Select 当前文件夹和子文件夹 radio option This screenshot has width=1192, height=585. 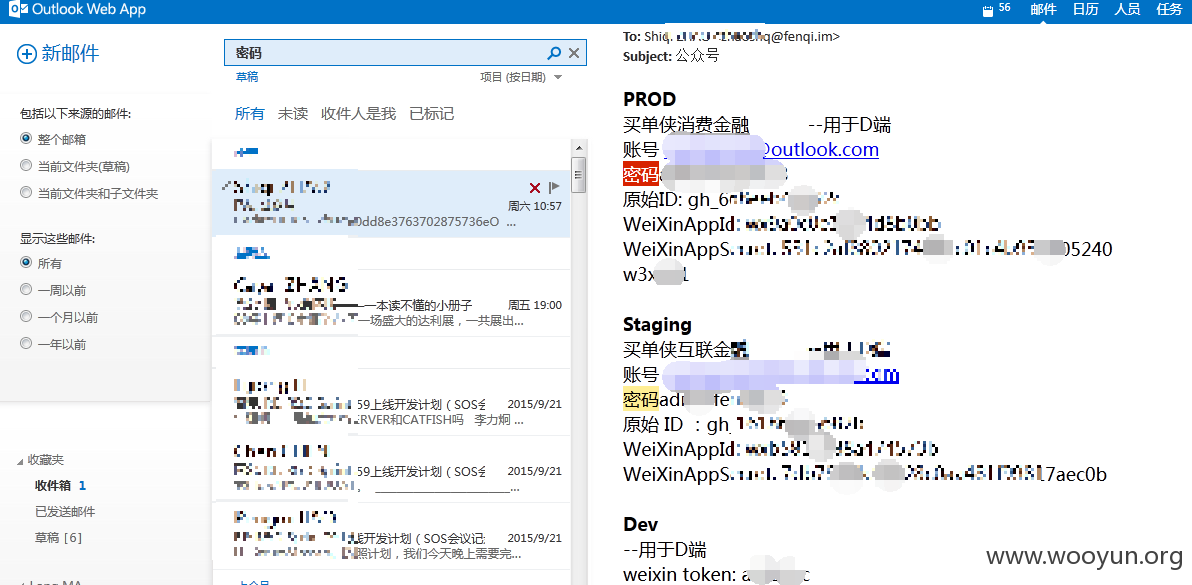point(27,193)
